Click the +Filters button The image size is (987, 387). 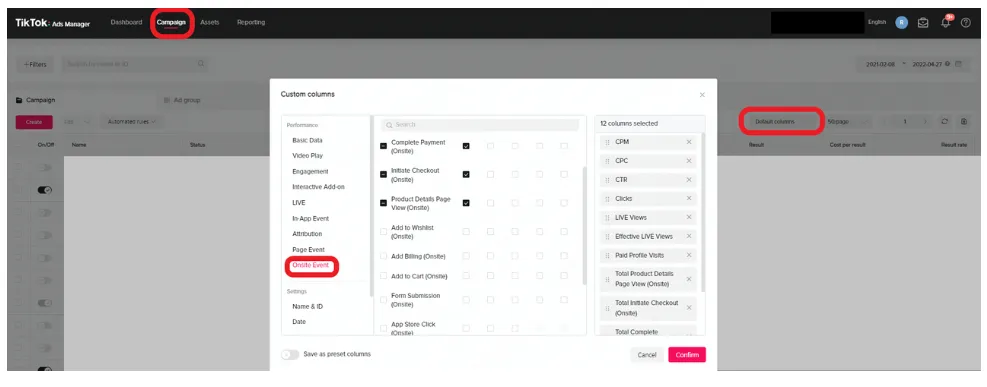click(35, 64)
